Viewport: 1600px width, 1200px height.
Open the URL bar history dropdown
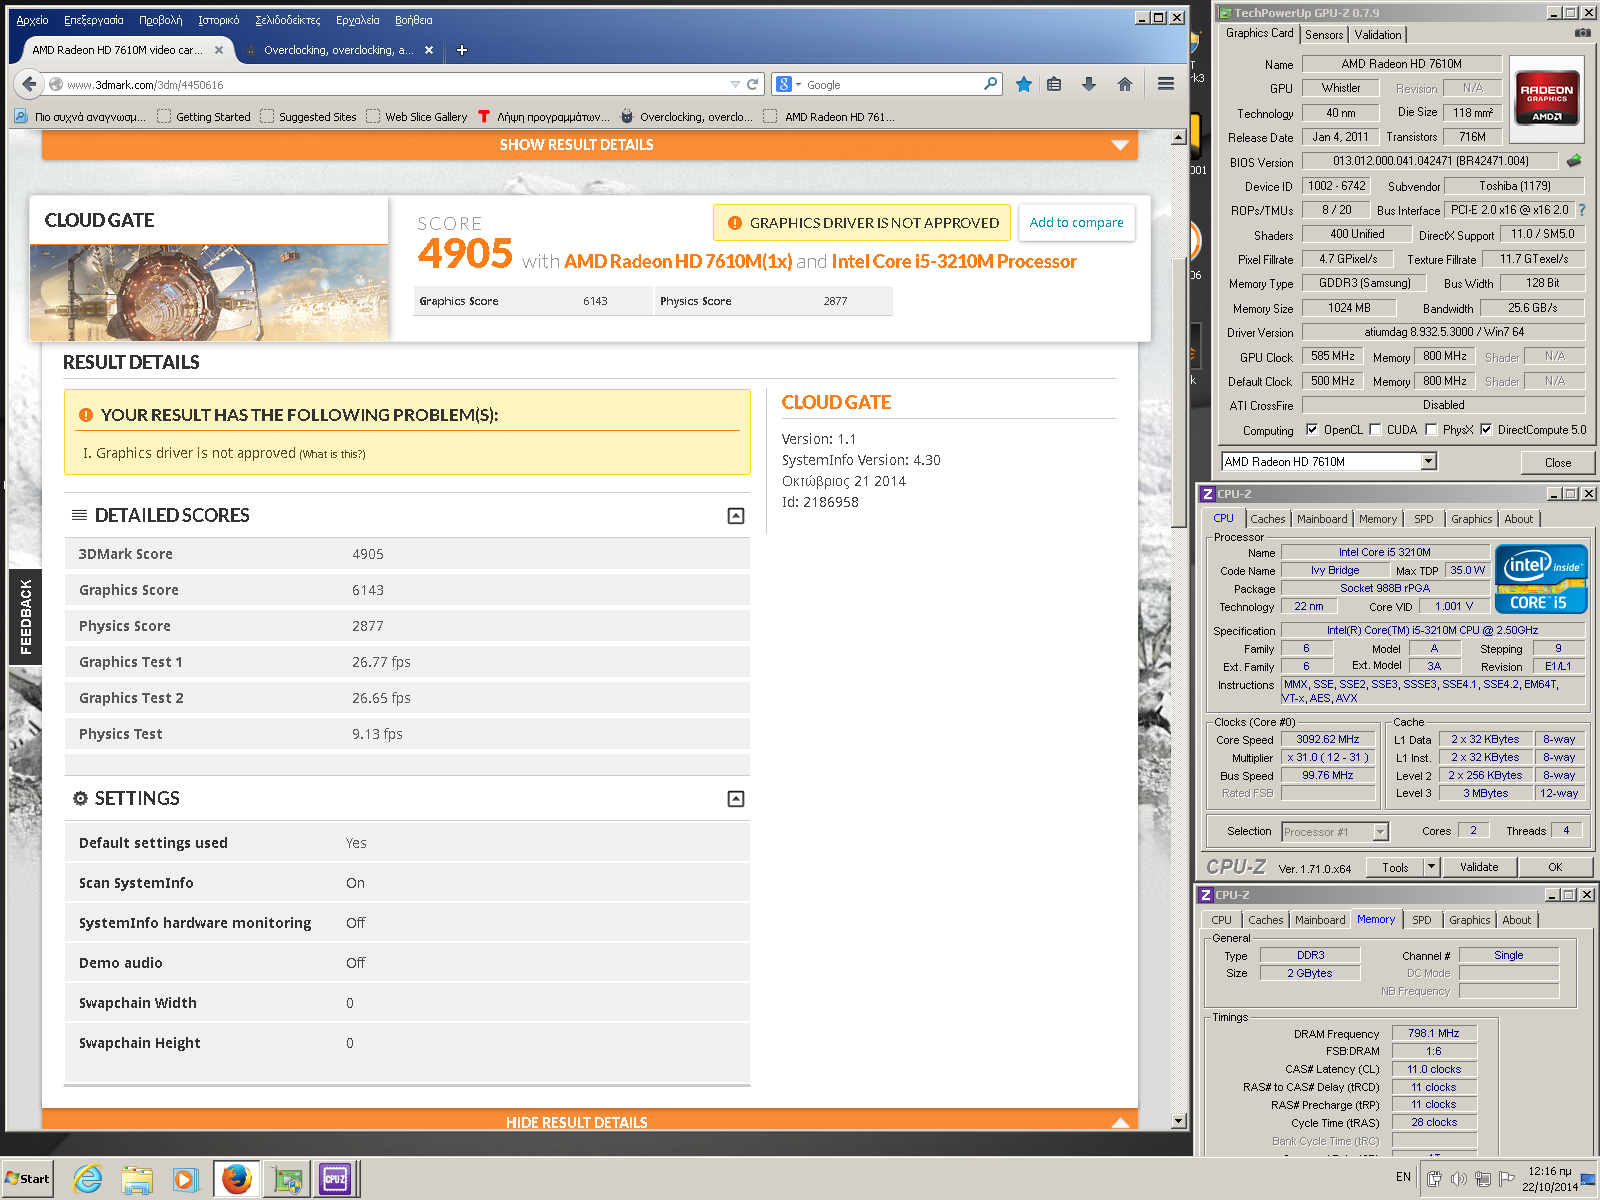(735, 84)
